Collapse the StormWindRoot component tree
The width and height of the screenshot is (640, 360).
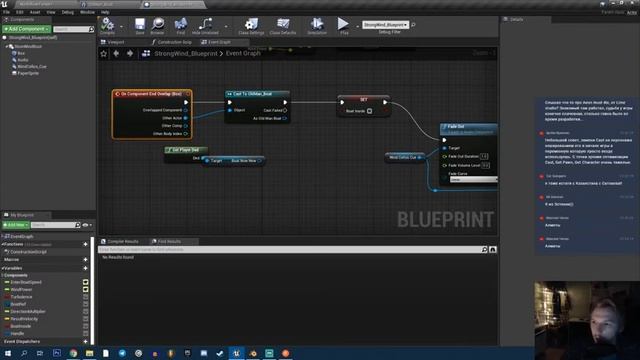(7, 47)
